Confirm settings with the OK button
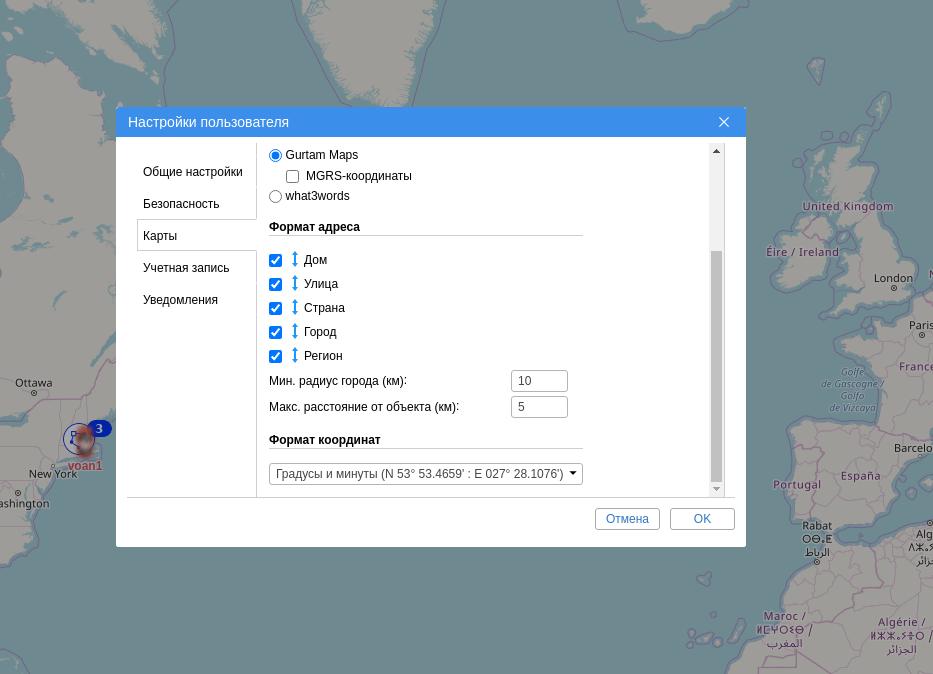This screenshot has height=674, width=933. pos(702,519)
